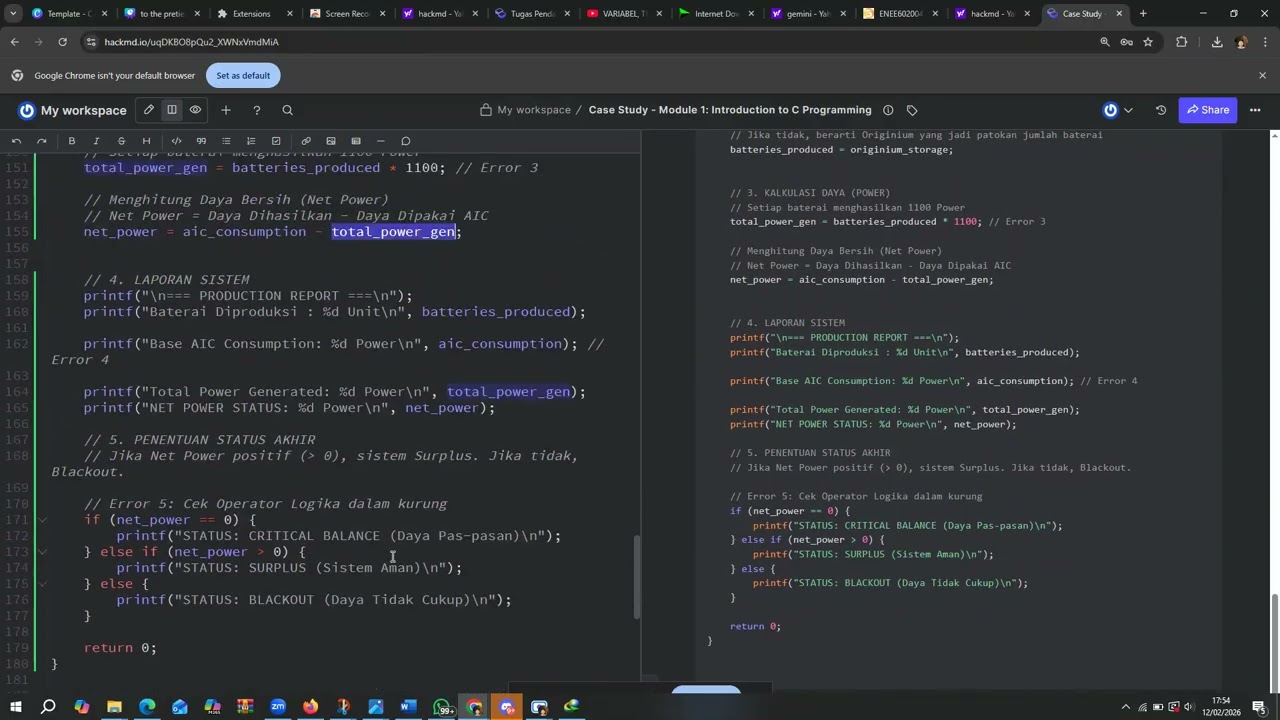Open the help question mark menu
This screenshot has height=720, width=1280.
pyautogui.click(x=256, y=110)
